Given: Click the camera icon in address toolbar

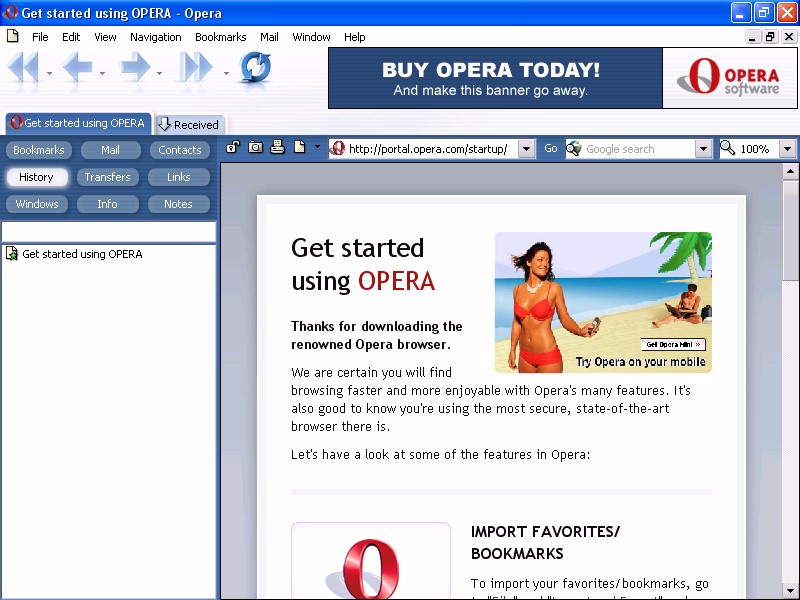Looking at the screenshot, I should 255,147.
